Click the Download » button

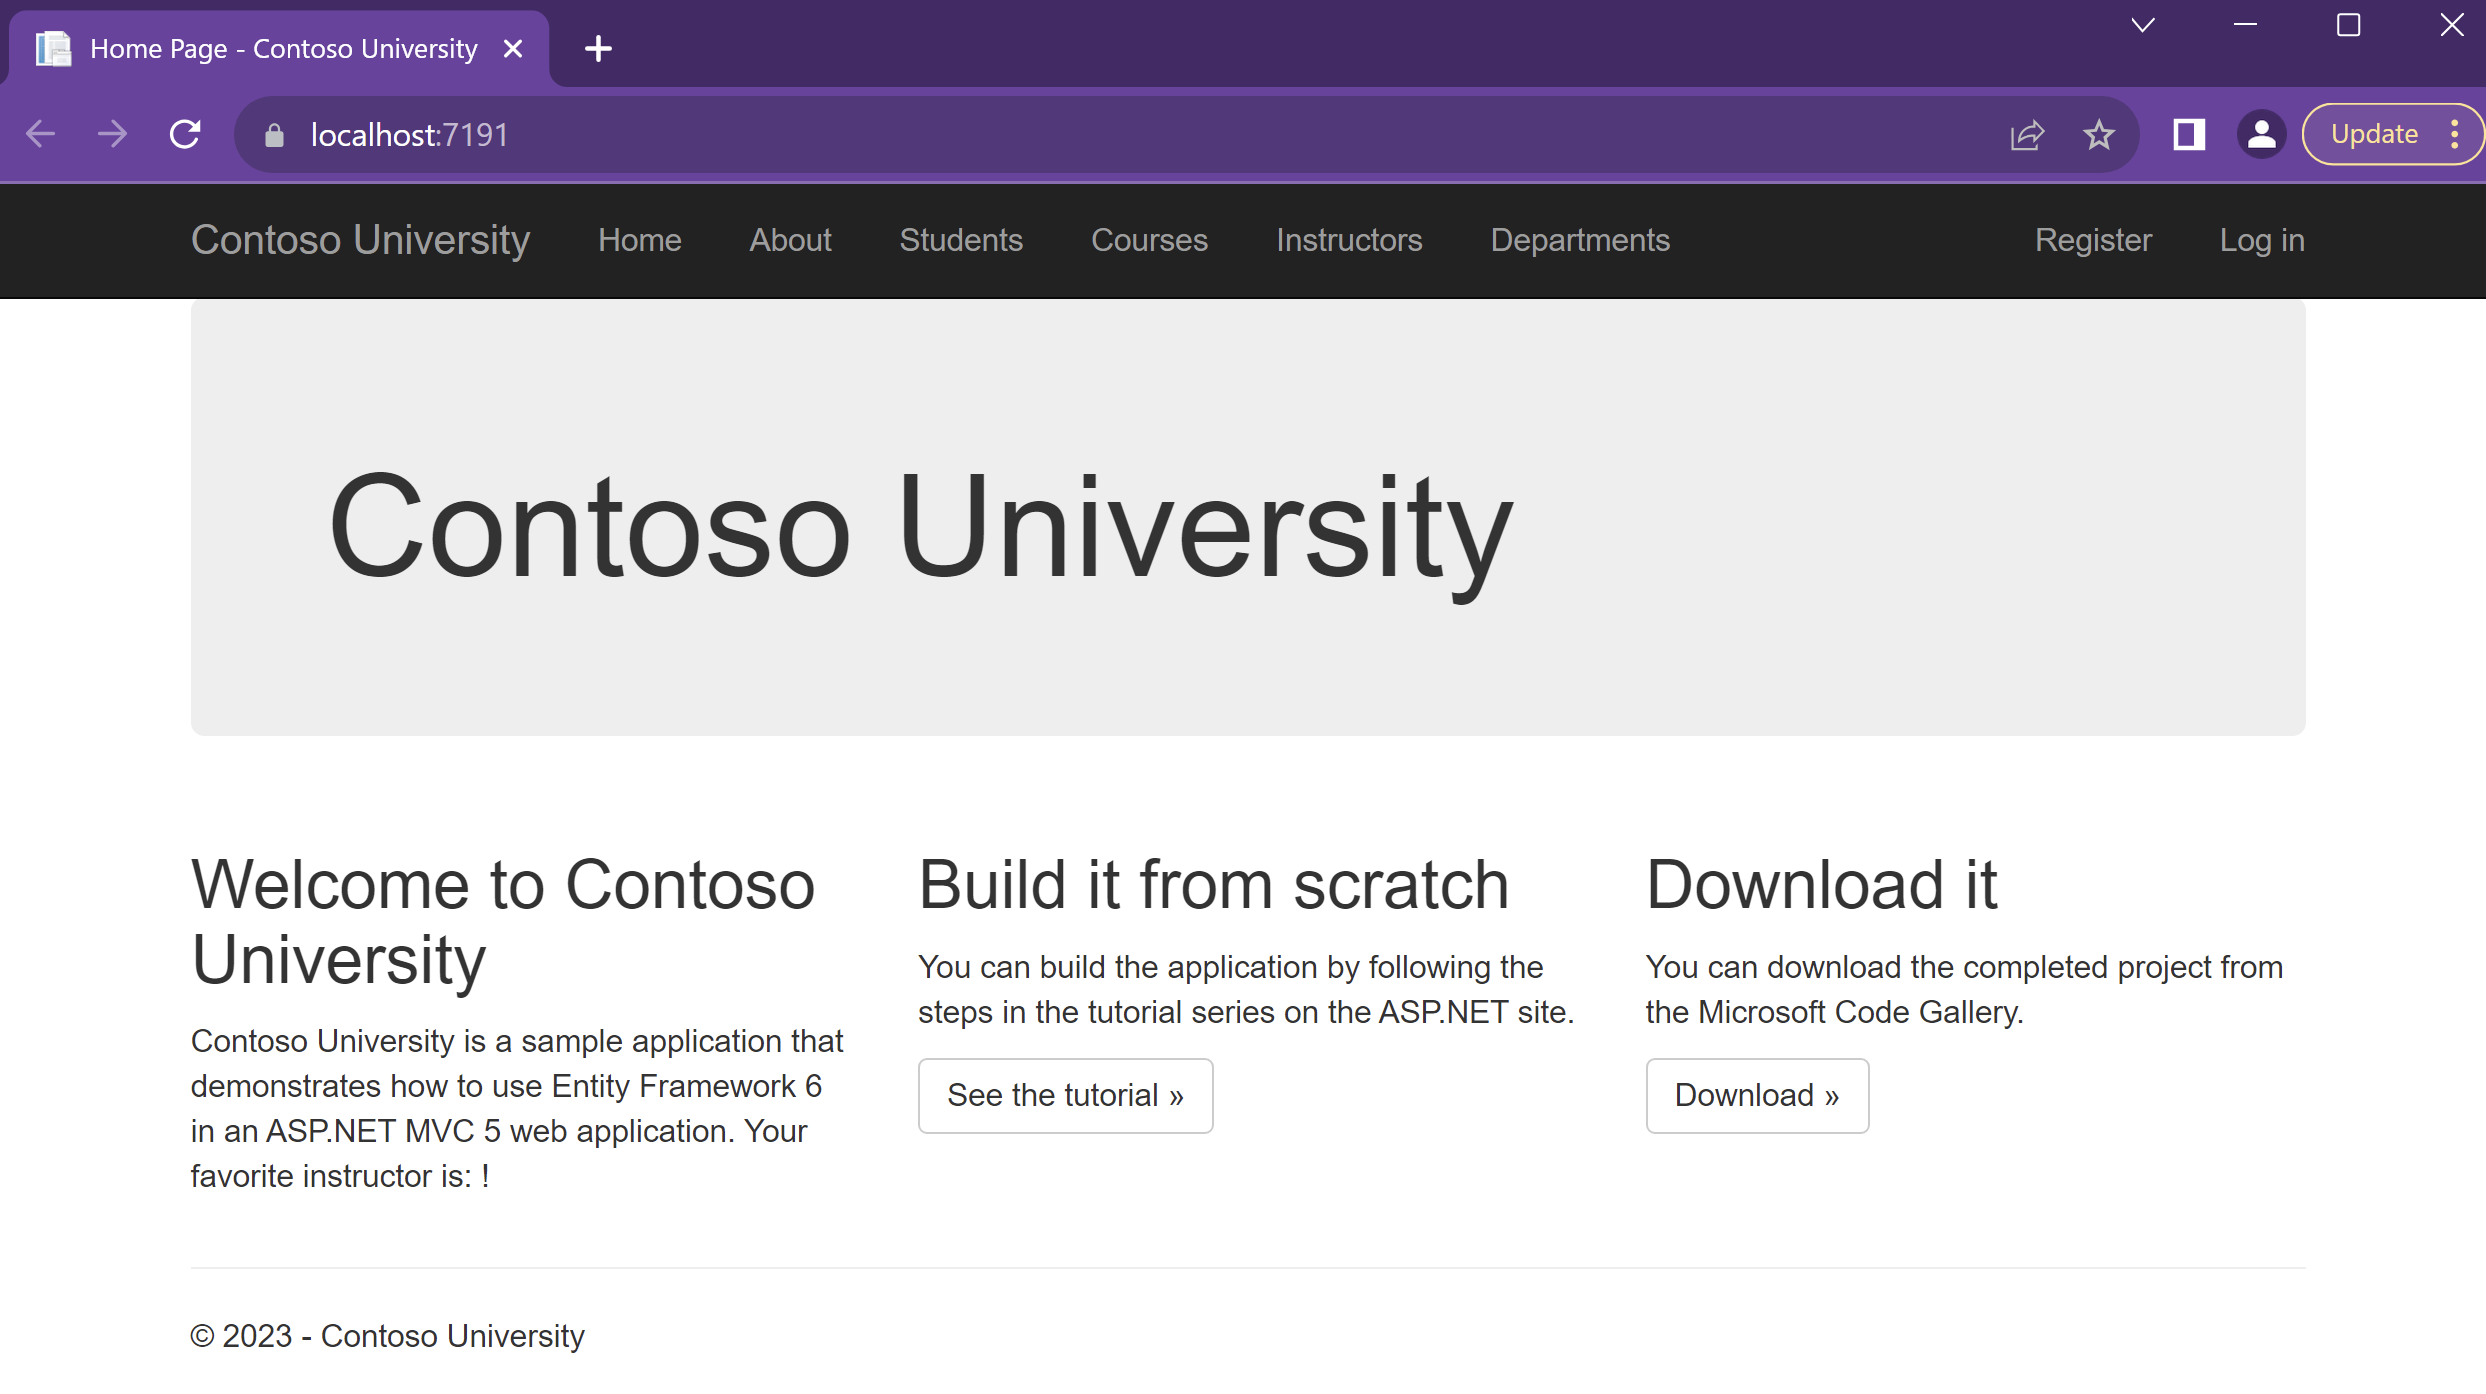[x=1757, y=1095]
